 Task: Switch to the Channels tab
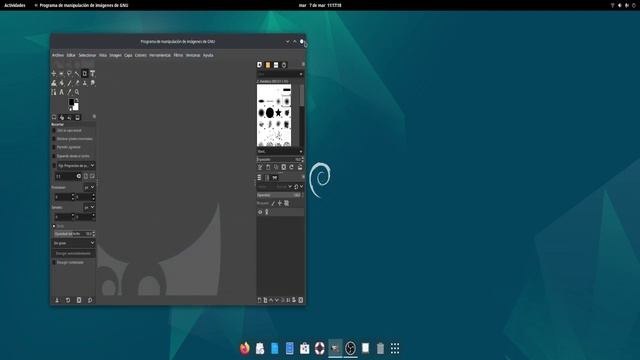(267, 178)
